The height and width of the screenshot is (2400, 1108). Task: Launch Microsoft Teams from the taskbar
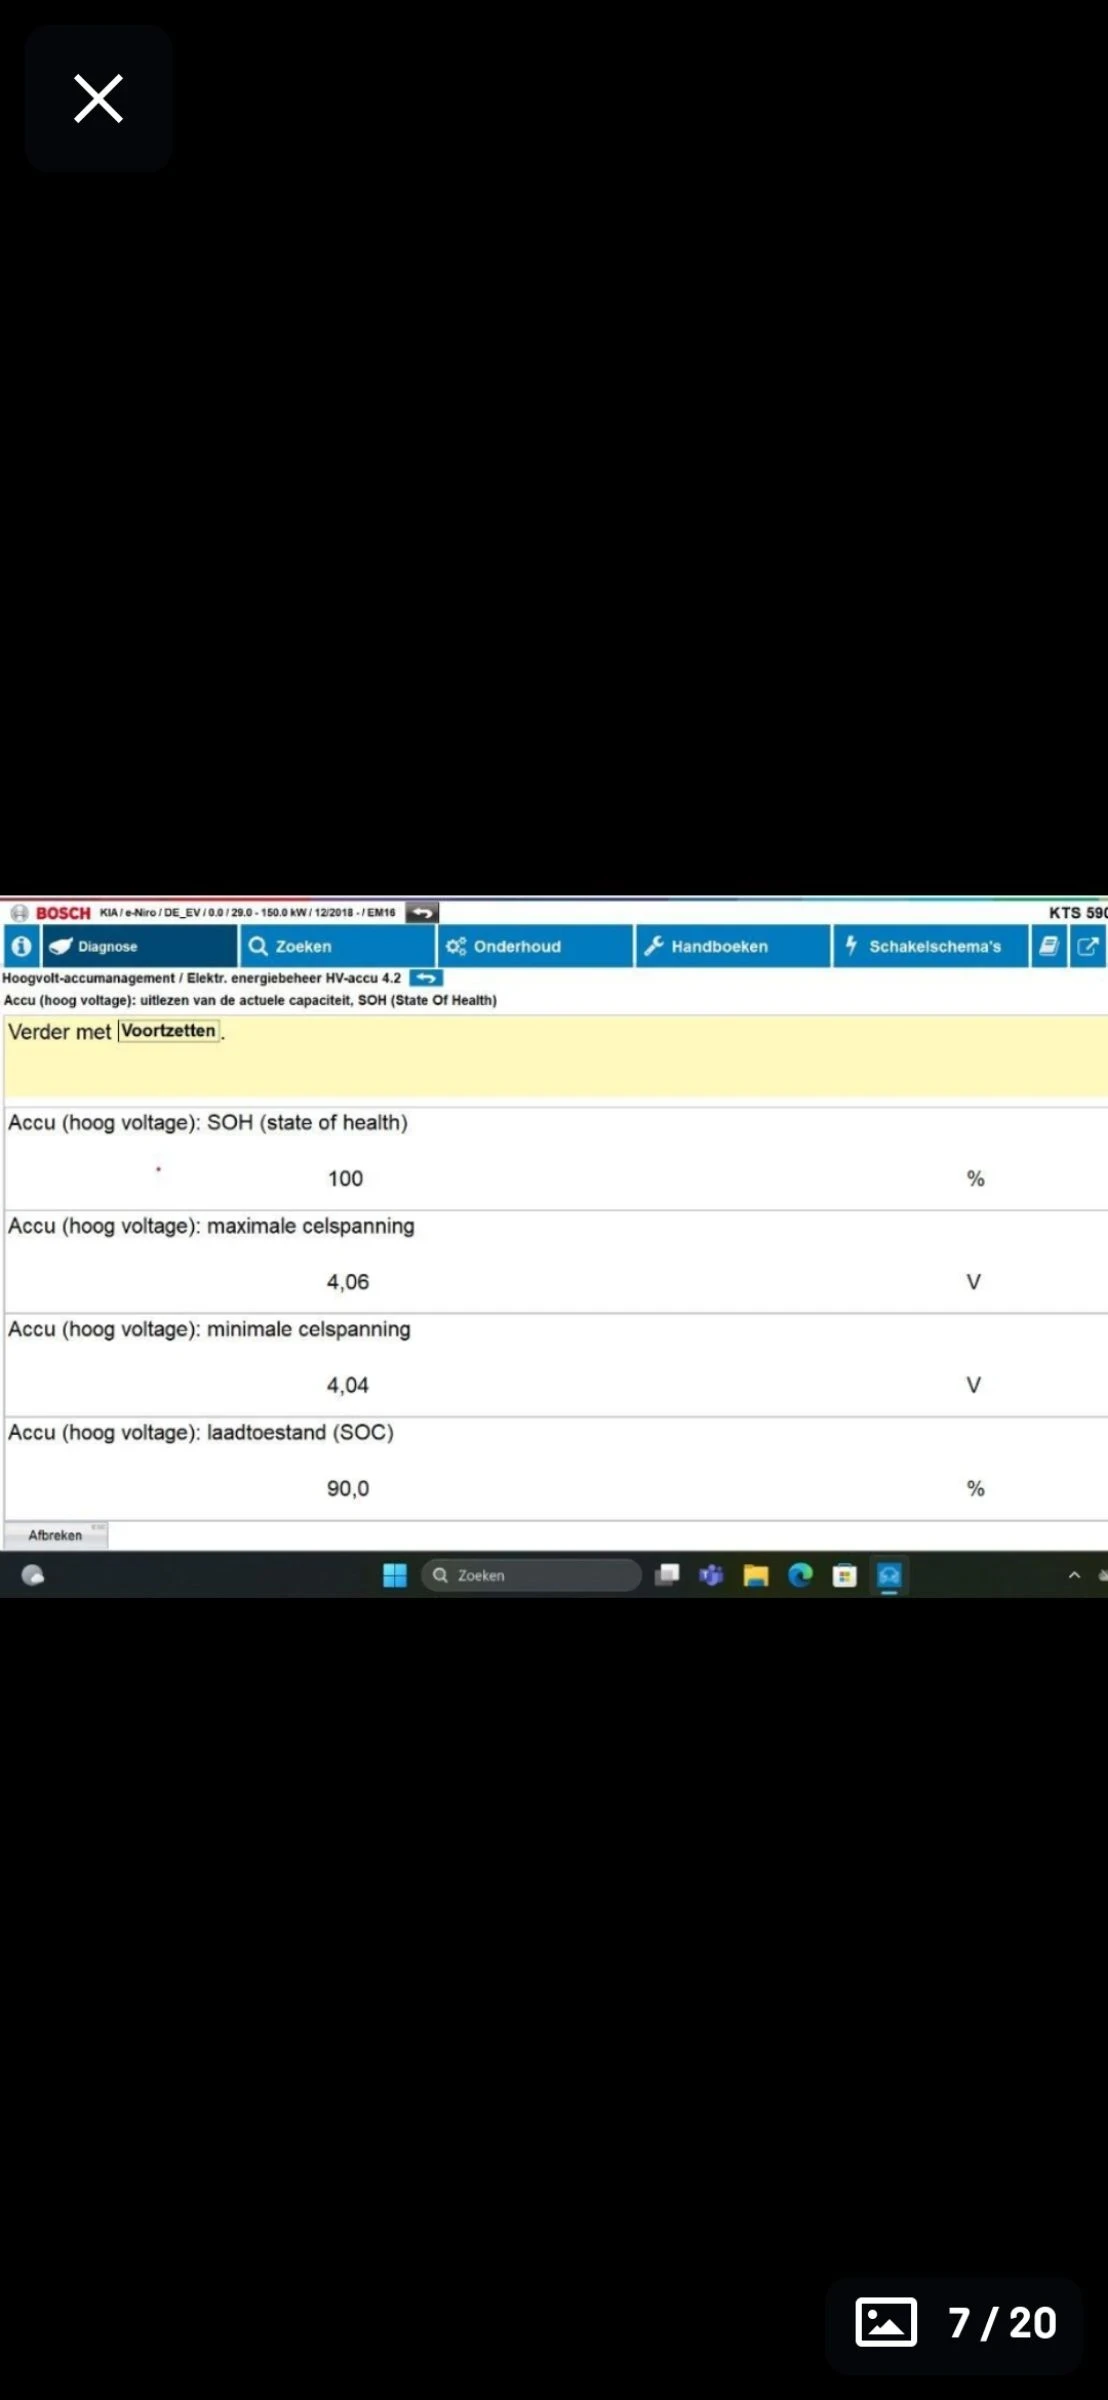(x=711, y=1576)
